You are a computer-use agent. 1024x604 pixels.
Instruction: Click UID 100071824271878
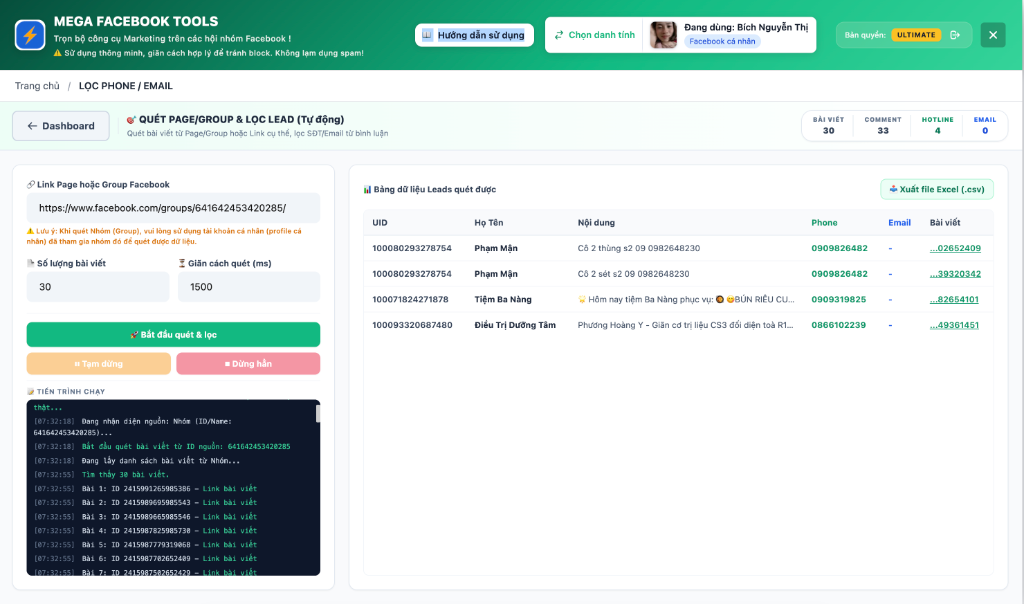[410, 299]
